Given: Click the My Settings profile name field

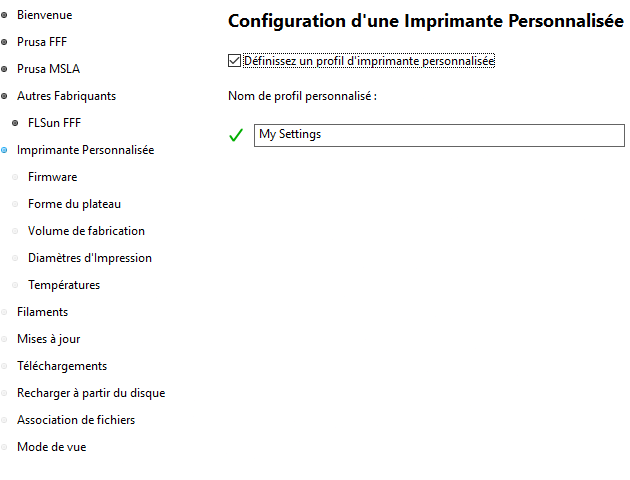Looking at the screenshot, I should pyautogui.click(x=439, y=135).
